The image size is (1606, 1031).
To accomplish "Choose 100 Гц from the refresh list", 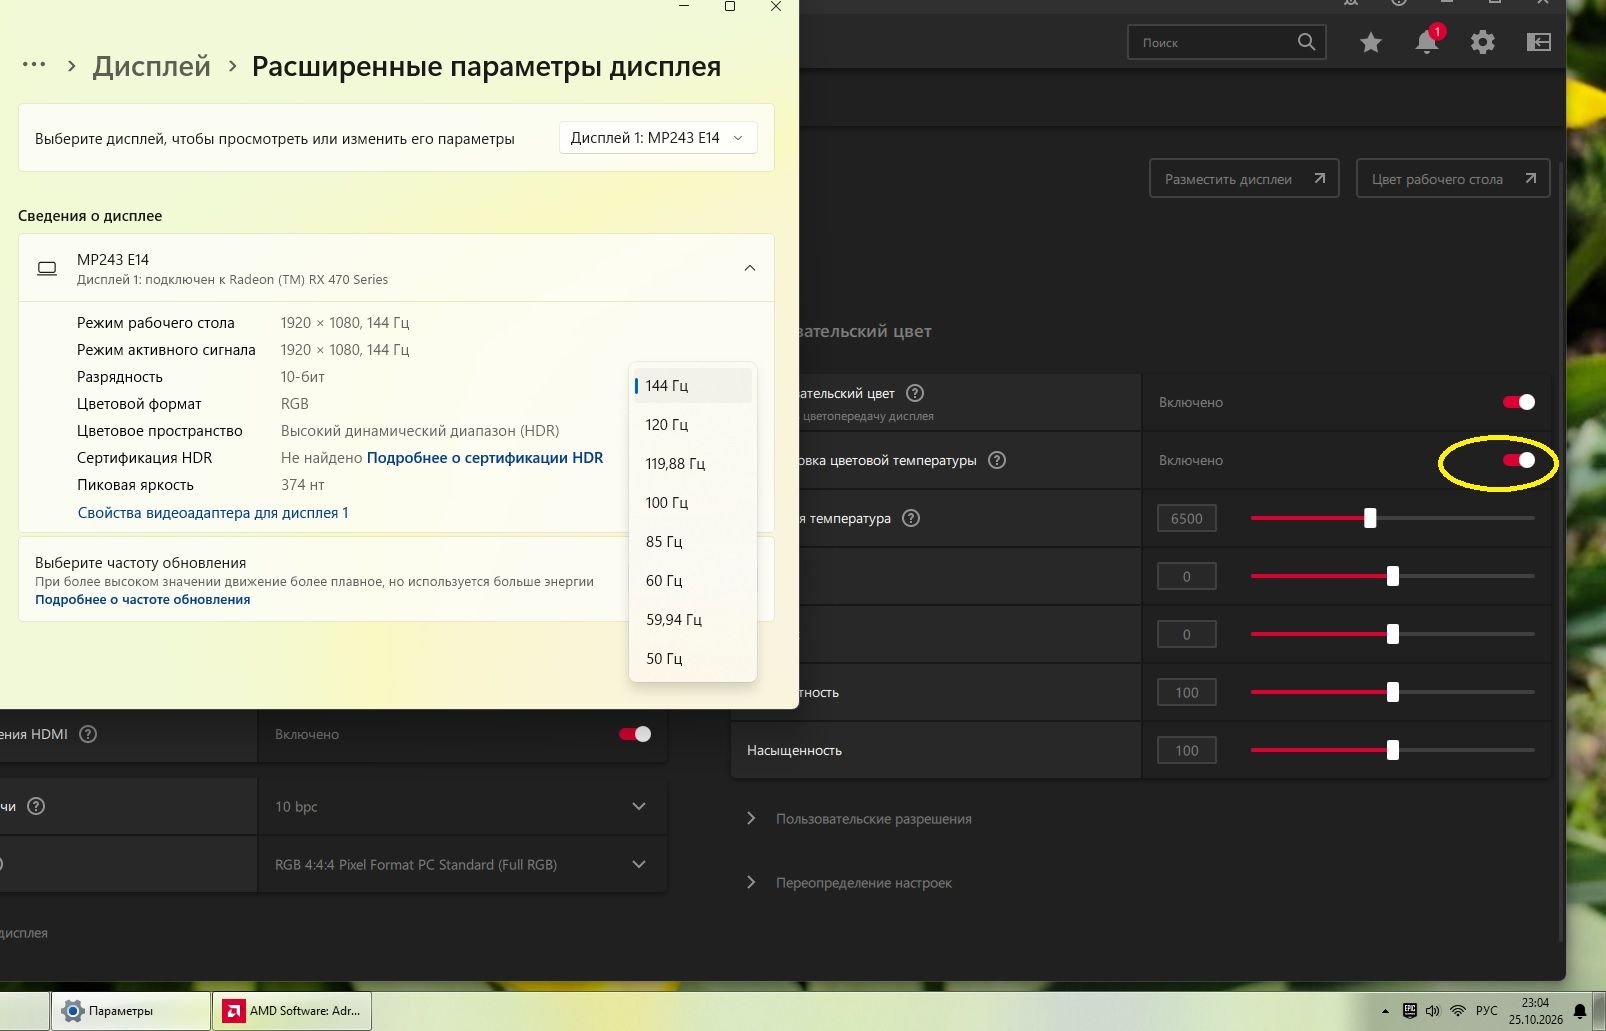I will pyautogui.click(x=693, y=503).
